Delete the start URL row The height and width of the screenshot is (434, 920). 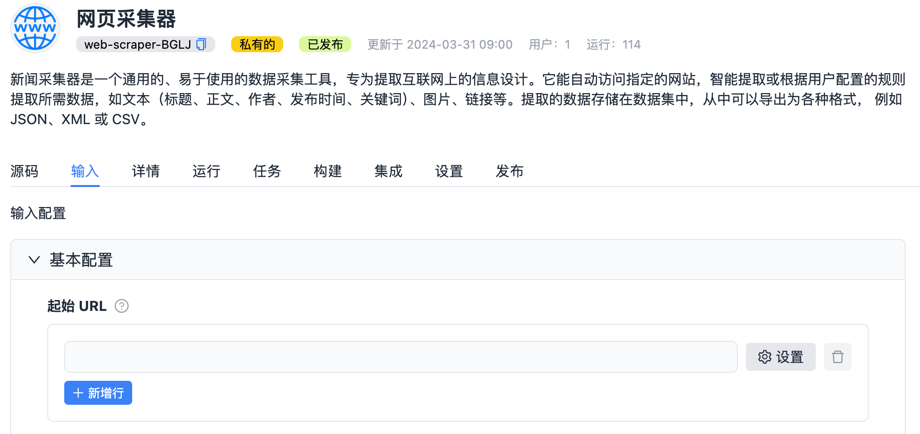(x=837, y=357)
